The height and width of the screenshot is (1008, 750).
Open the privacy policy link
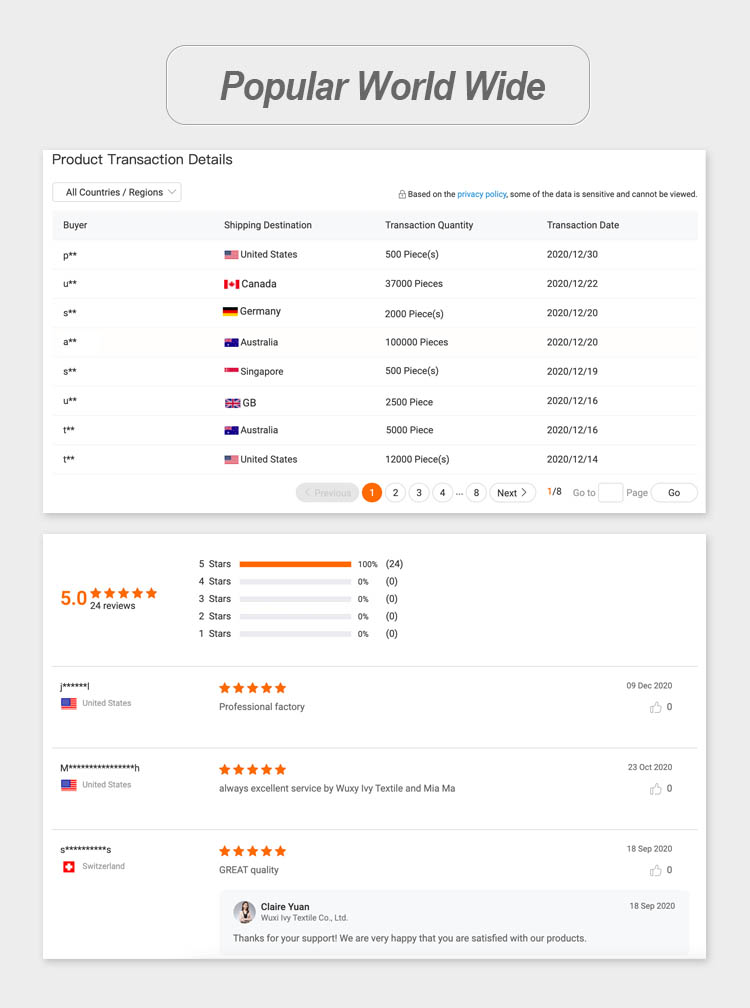coord(481,194)
